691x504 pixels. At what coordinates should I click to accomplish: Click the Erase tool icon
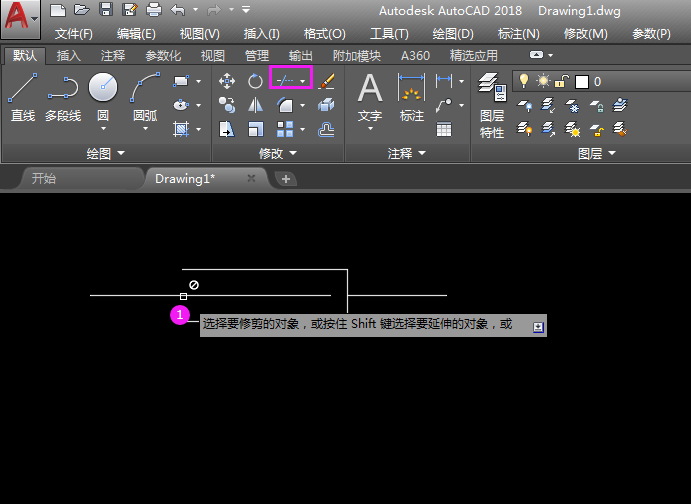[x=326, y=81]
